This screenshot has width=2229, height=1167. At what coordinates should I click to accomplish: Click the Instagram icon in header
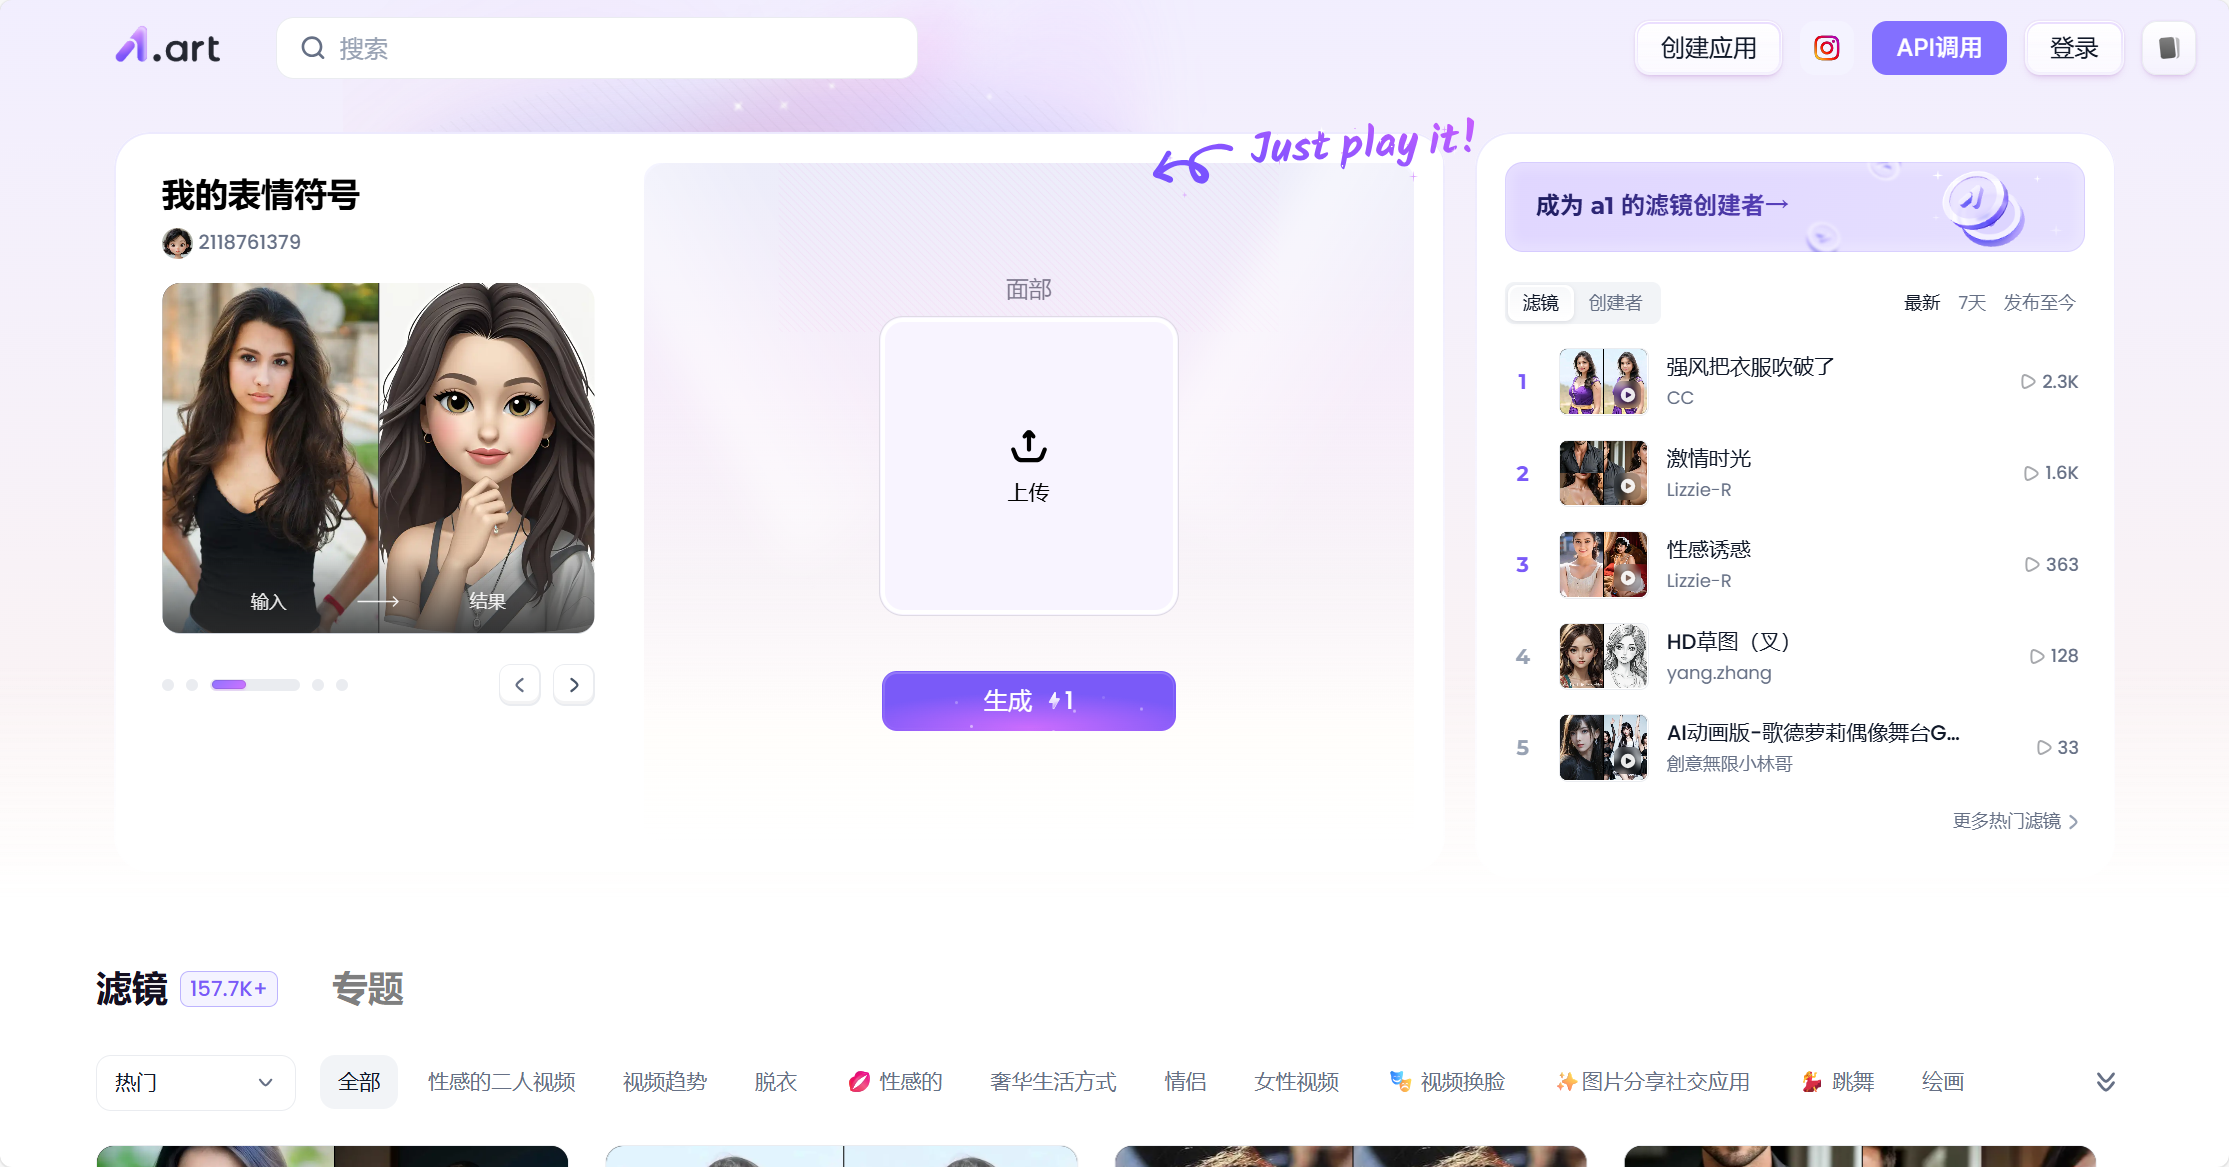[1826, 48]
